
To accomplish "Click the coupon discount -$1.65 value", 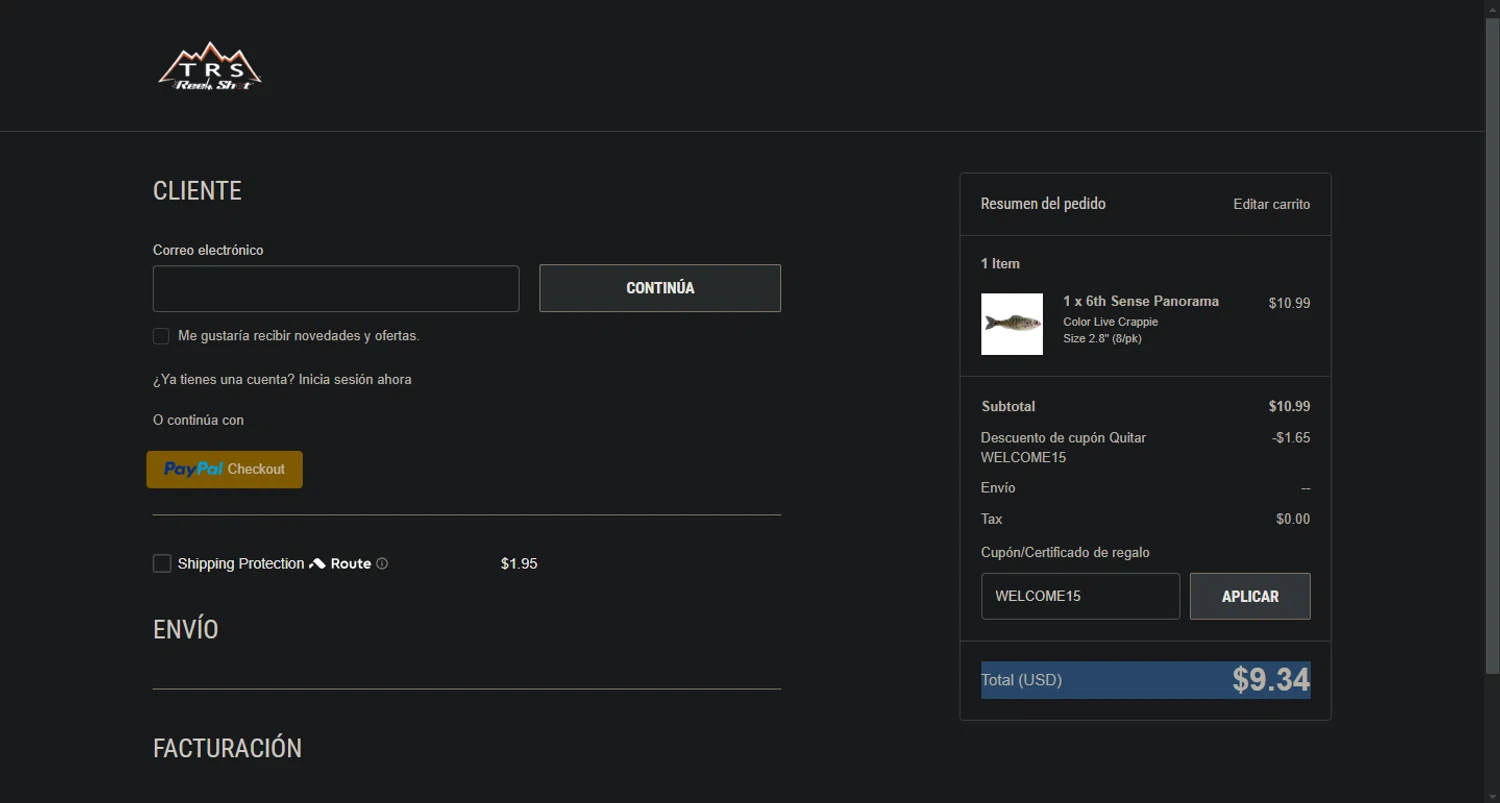I will click(1290, 438).
